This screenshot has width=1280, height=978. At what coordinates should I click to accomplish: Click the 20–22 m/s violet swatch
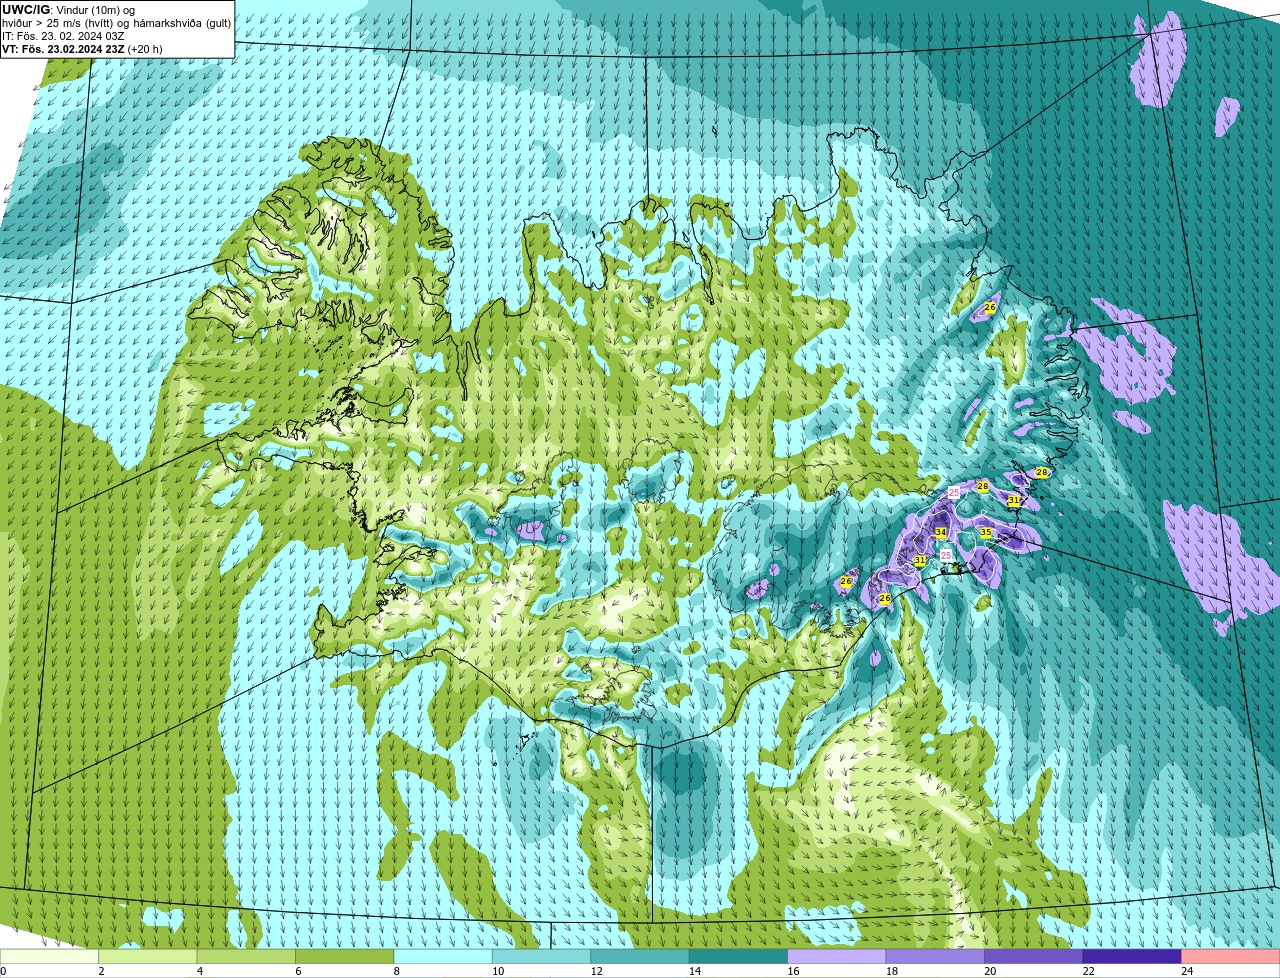pyautogui.click(x=1034, y=957)
